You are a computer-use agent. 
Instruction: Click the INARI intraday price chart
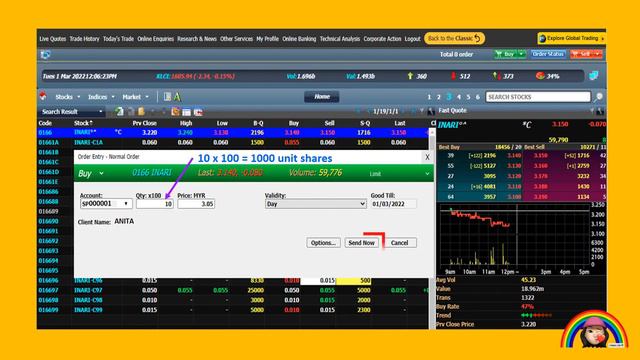514,235
